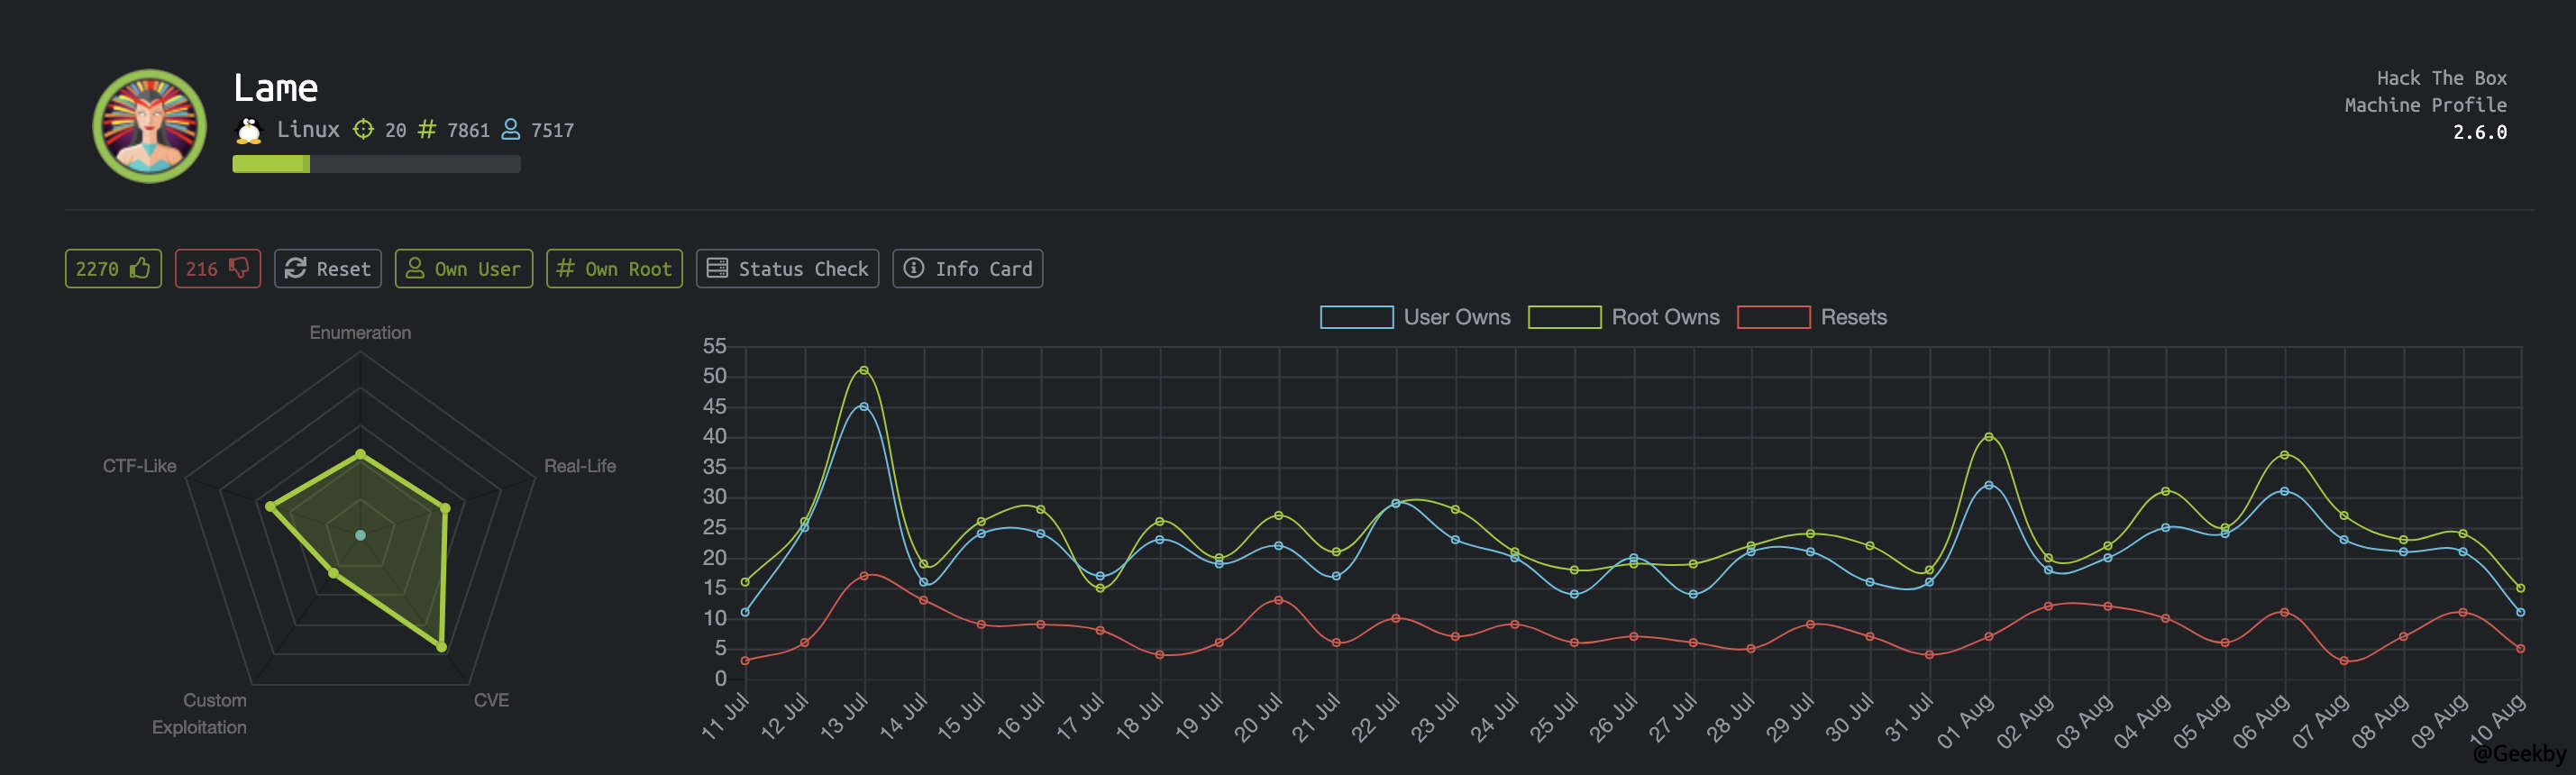The height and width of the screenshot is (775, 2576).
Task: Click the crosshair points icon
Action: tap(363, 130)
